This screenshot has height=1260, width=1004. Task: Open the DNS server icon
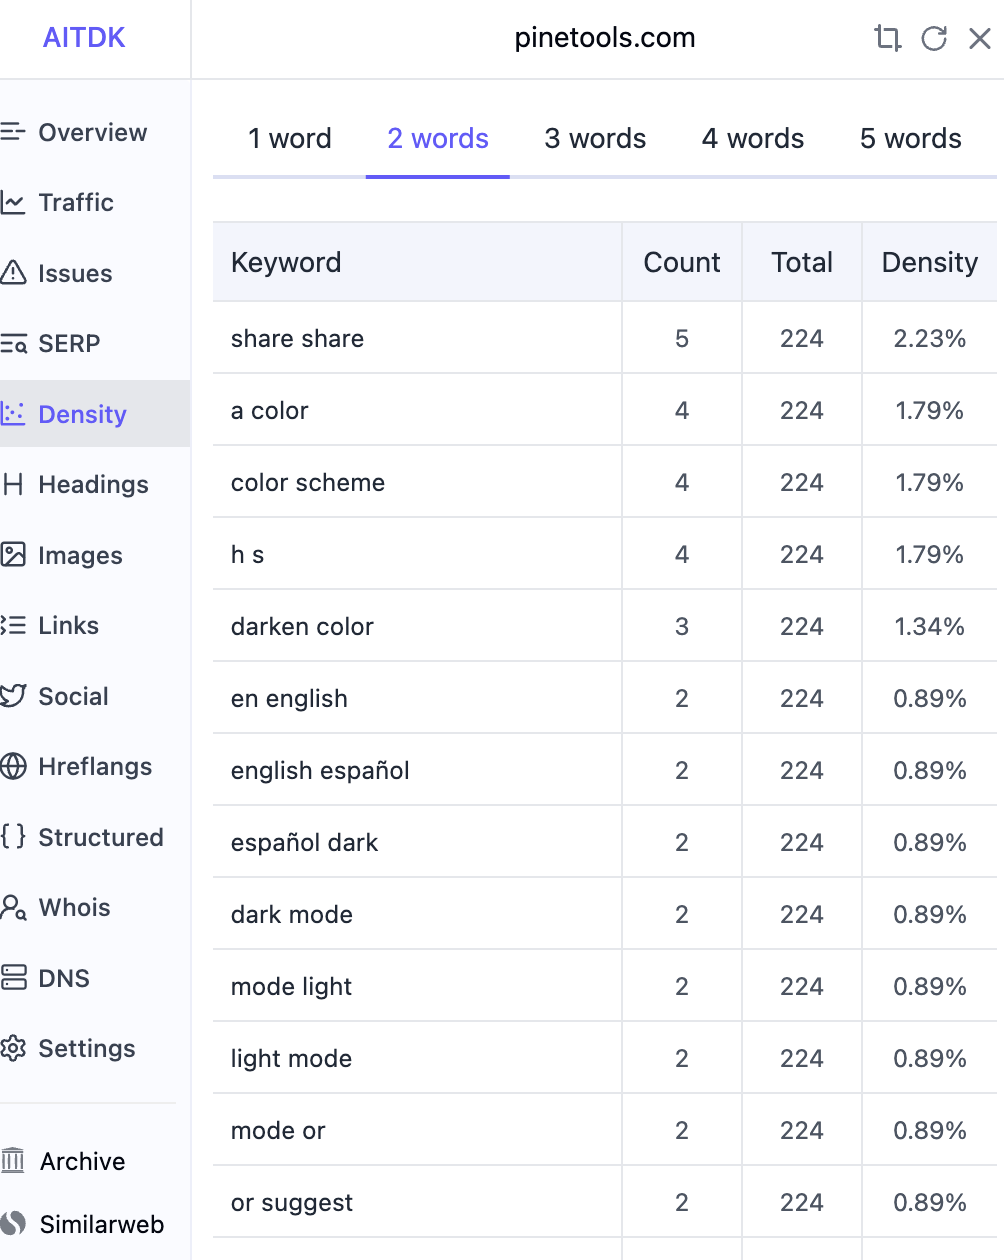tap(13, 978)
